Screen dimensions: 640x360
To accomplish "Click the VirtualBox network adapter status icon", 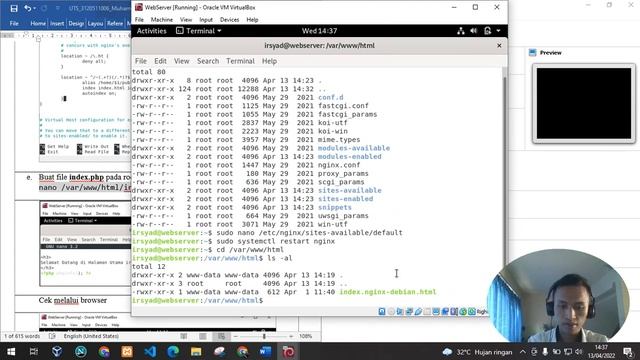I will coord(409,311).
